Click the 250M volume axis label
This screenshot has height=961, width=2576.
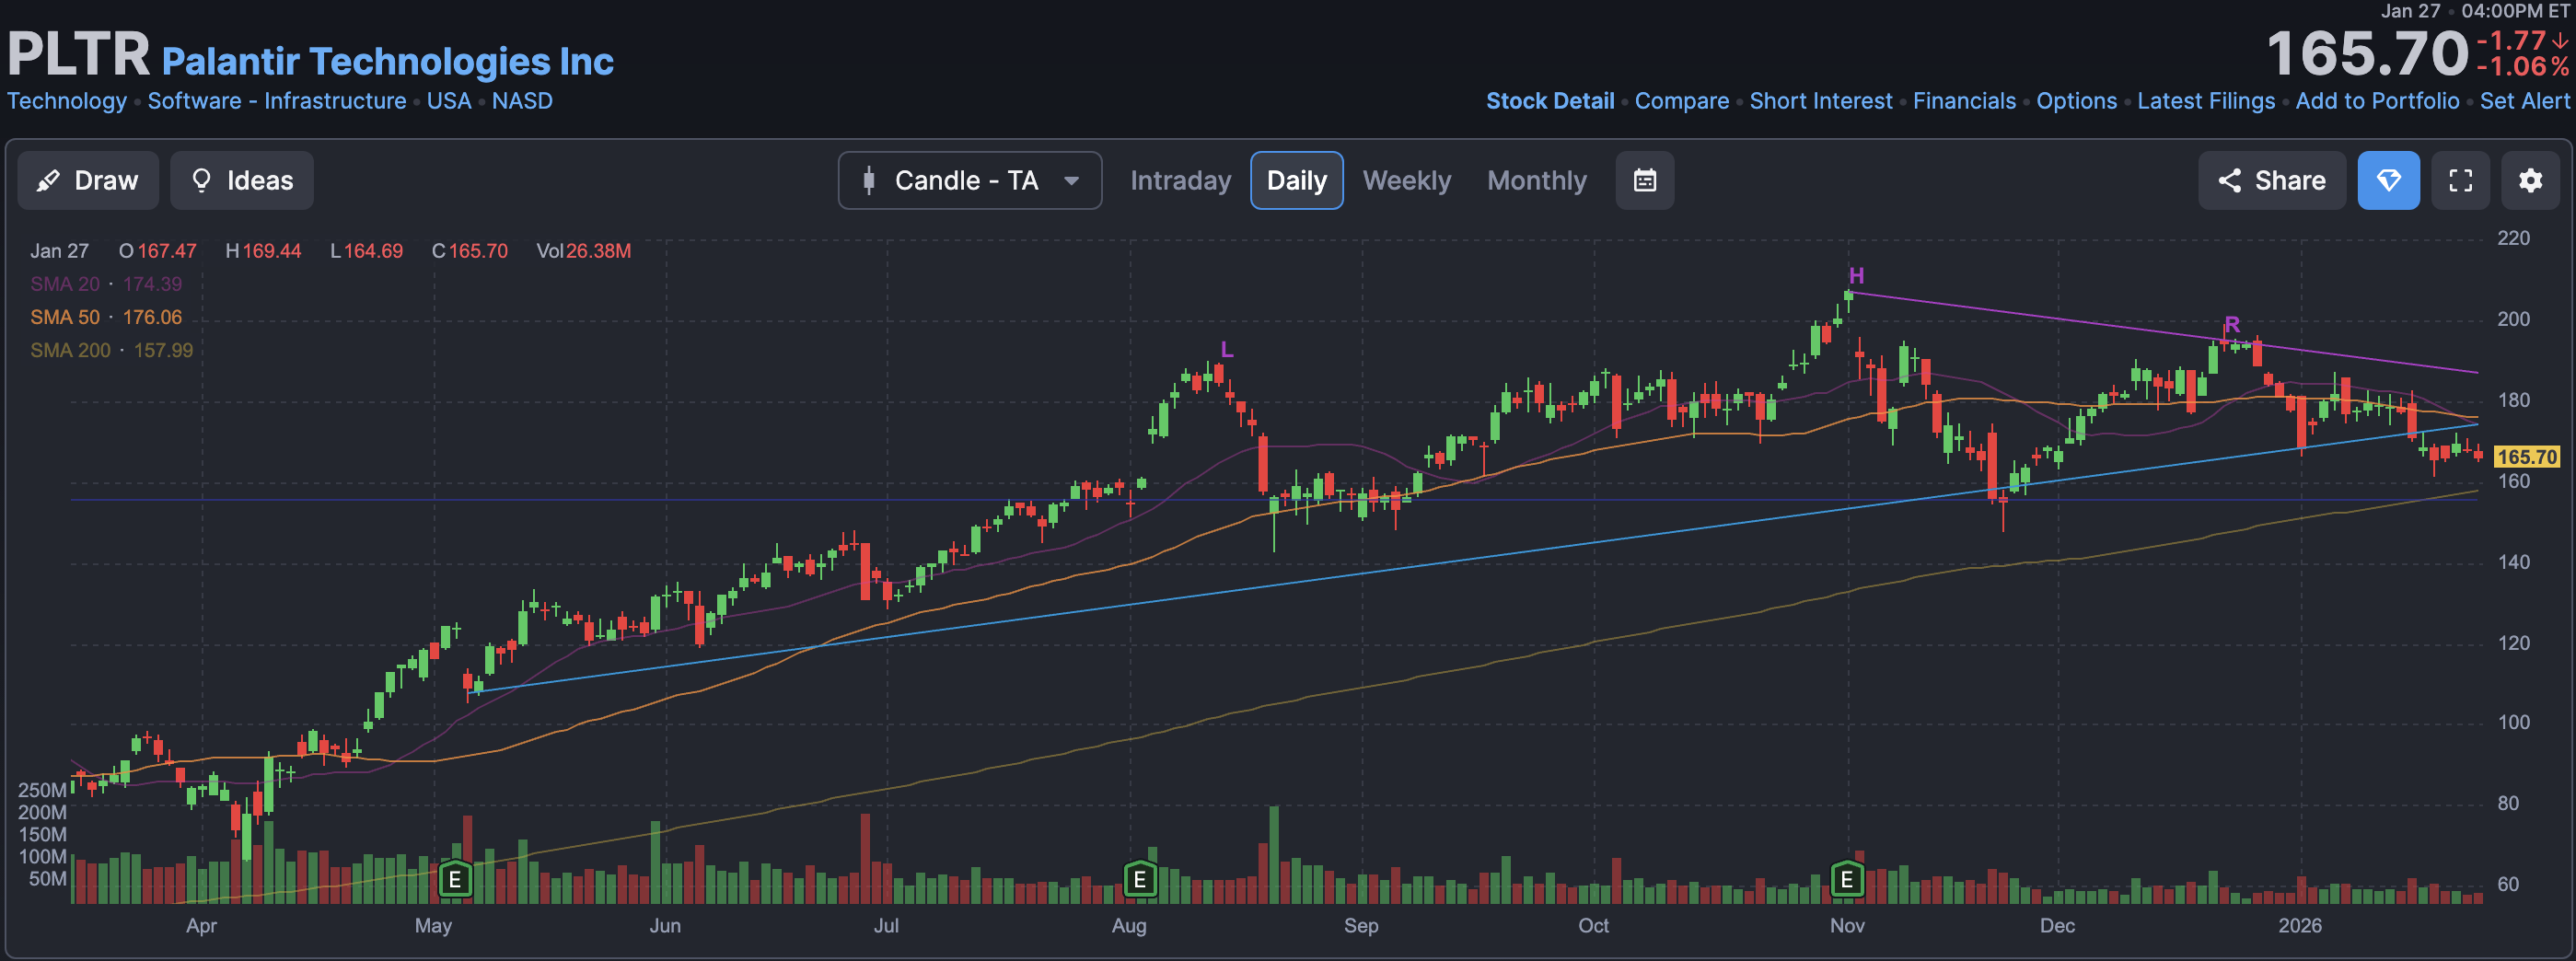pos(42,790)
